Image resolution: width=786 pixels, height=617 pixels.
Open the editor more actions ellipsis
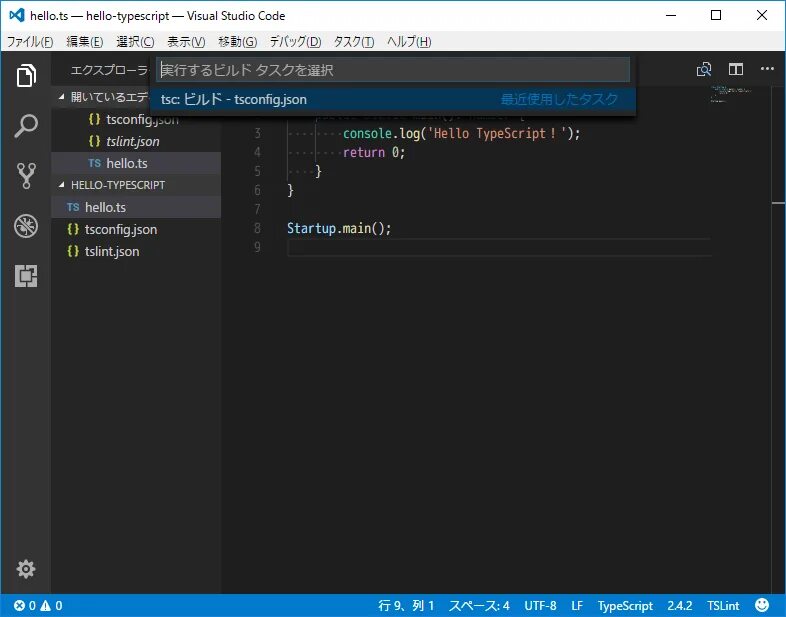(767, 69)
